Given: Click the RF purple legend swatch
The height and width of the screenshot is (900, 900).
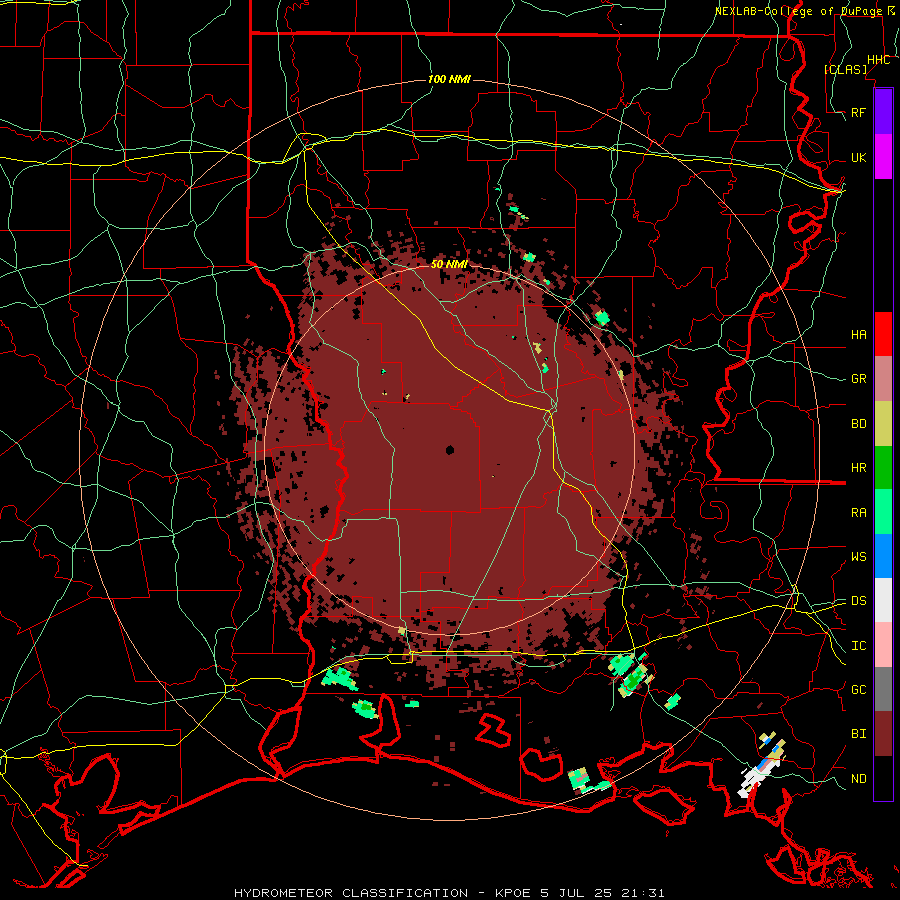Looking at the screenshot, I should click(x=883, y=112).
